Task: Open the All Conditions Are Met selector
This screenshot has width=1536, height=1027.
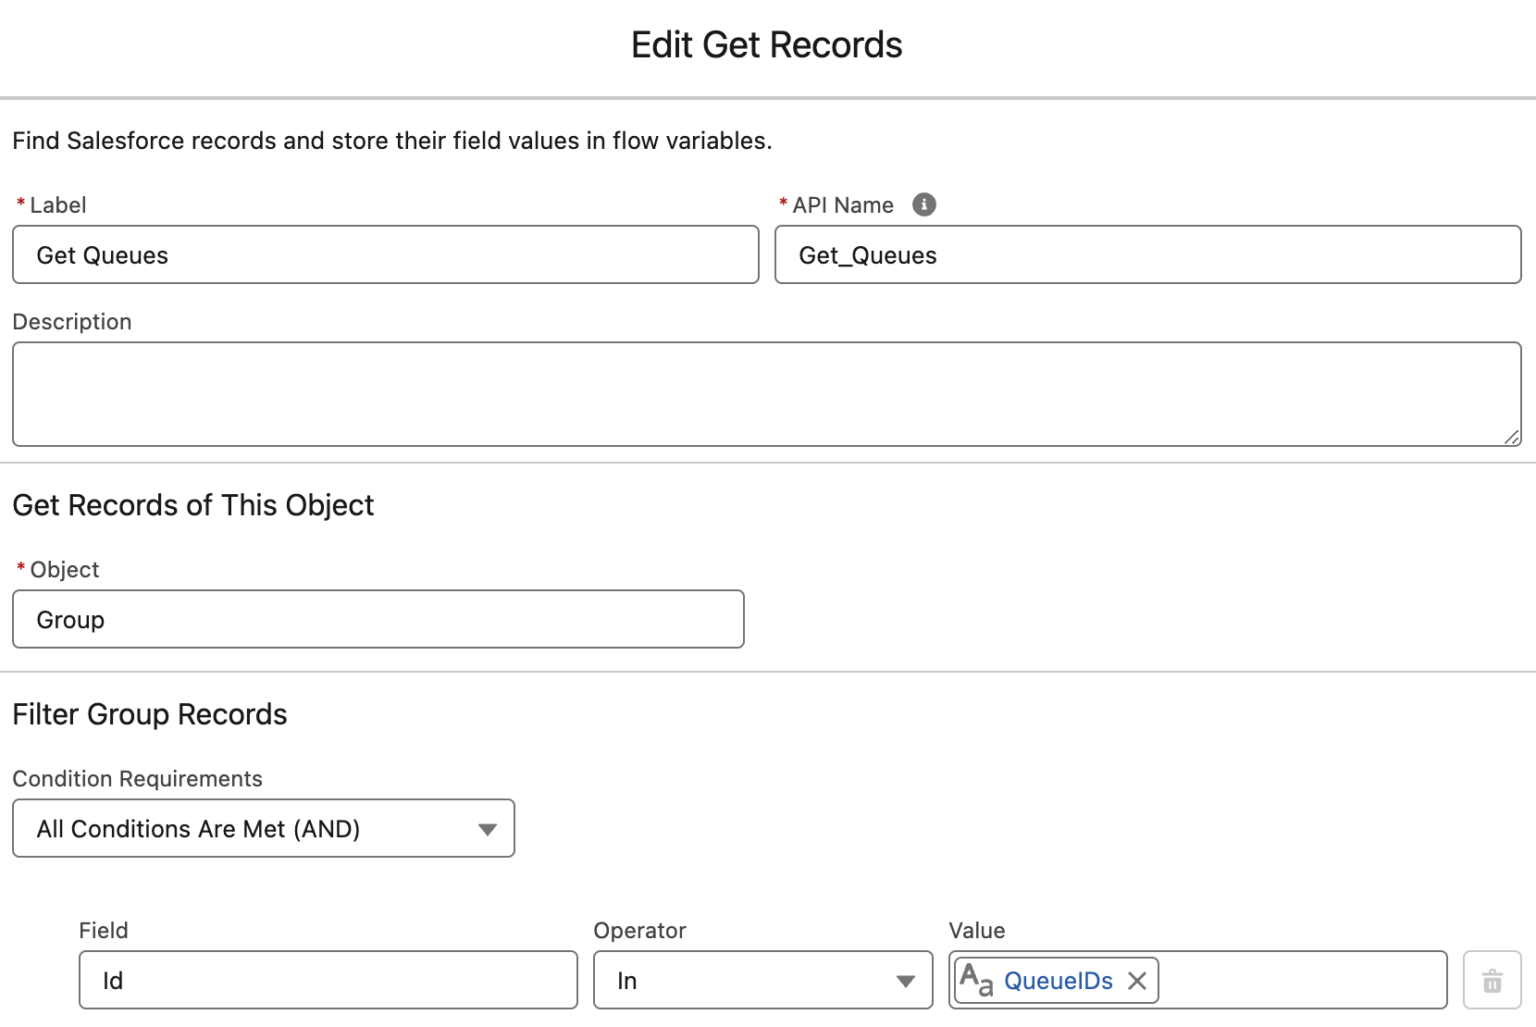Action: (x=263, y=828)
